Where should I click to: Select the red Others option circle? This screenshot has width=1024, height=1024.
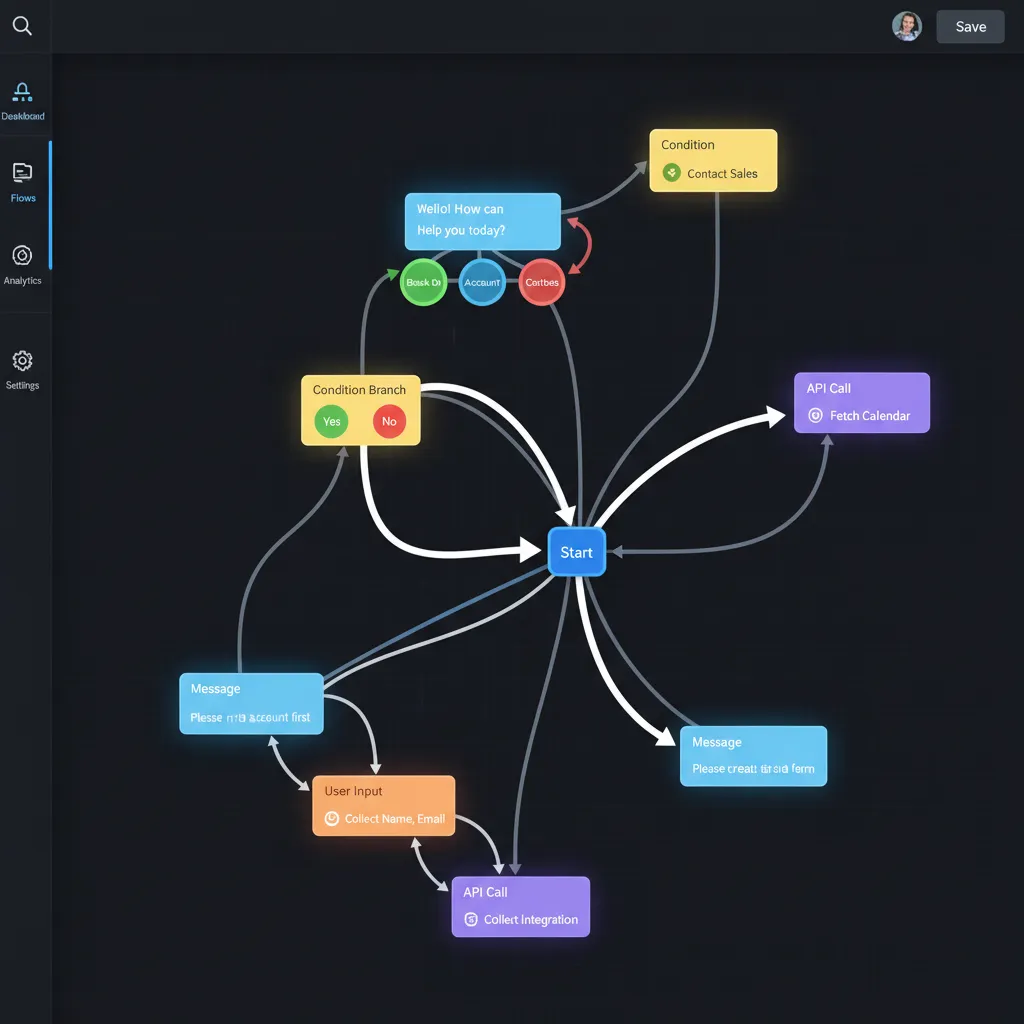541,282
